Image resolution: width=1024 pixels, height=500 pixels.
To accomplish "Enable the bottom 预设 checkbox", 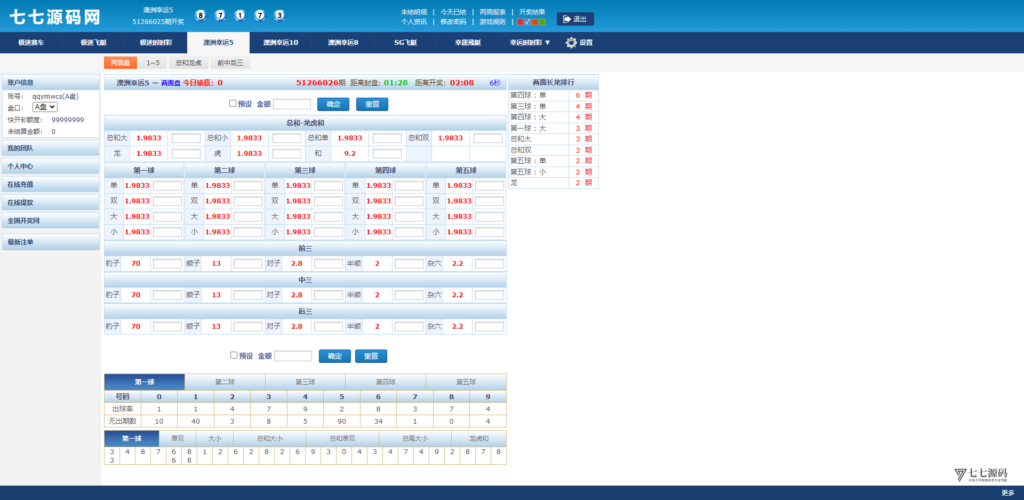I will click(x=234, y=355).
